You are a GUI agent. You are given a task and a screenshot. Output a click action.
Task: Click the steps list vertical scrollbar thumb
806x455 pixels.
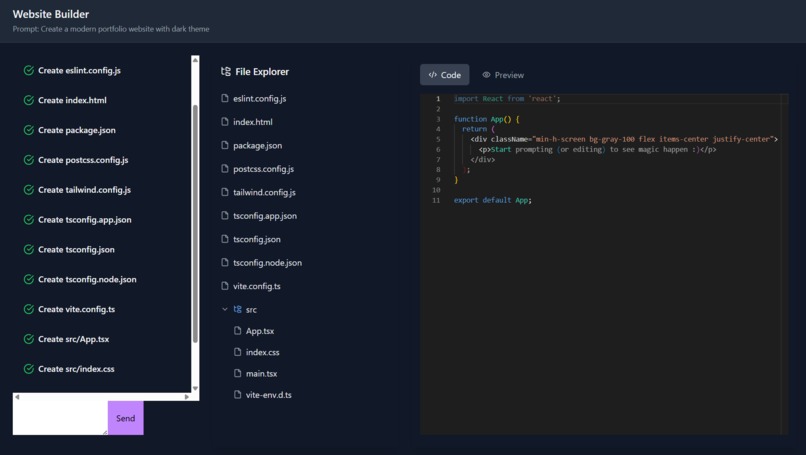click(195, 224)
